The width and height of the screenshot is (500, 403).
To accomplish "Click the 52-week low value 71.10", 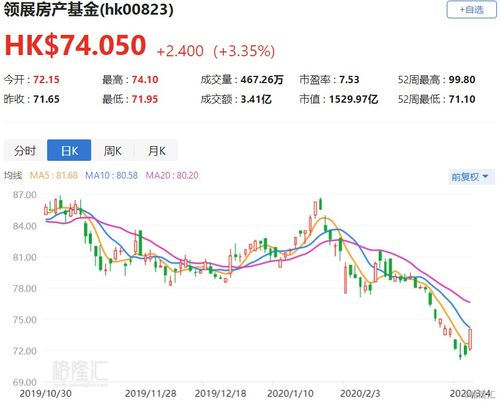I will tap(462, 99).
